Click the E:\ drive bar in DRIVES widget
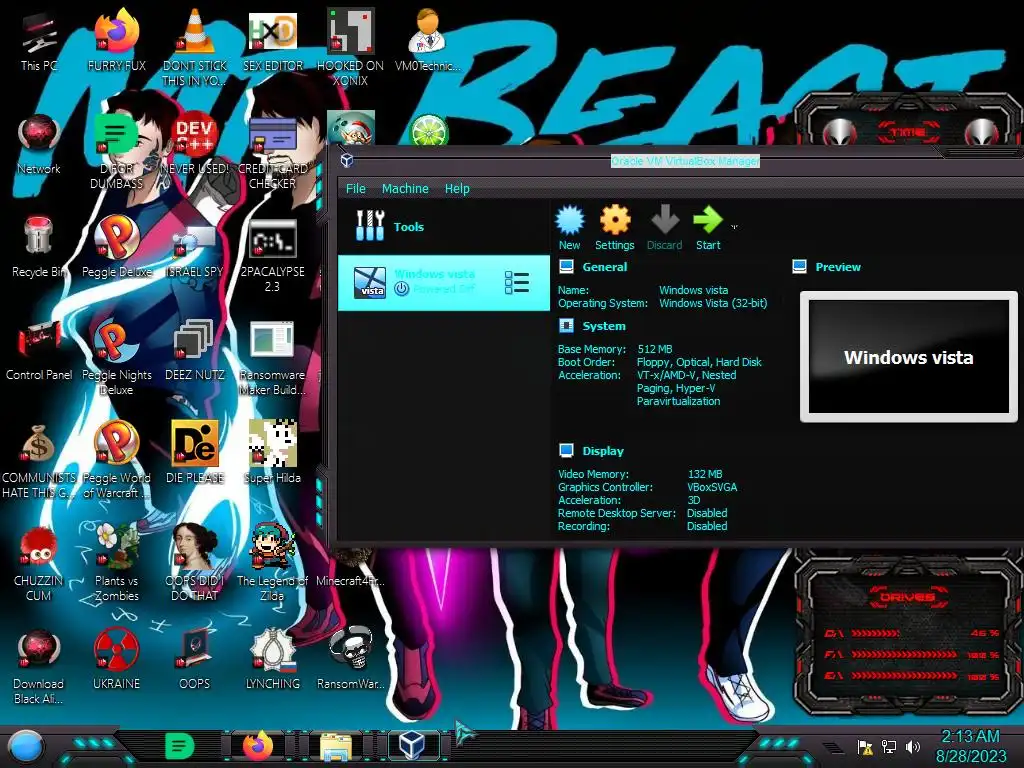Viewport: 1024px width, 768px height. pos(911,676)
